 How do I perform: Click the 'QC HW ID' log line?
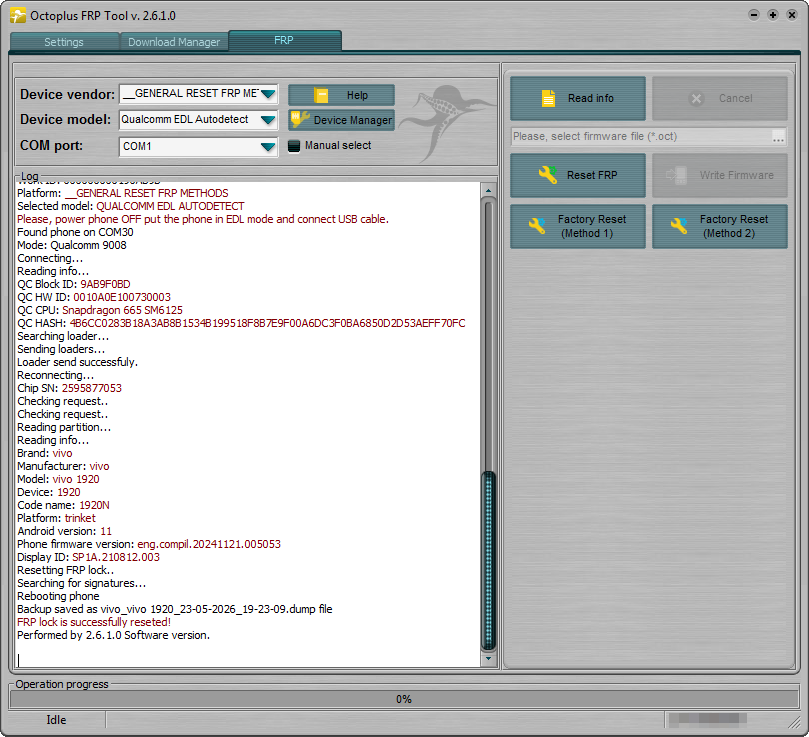point(94,297)
